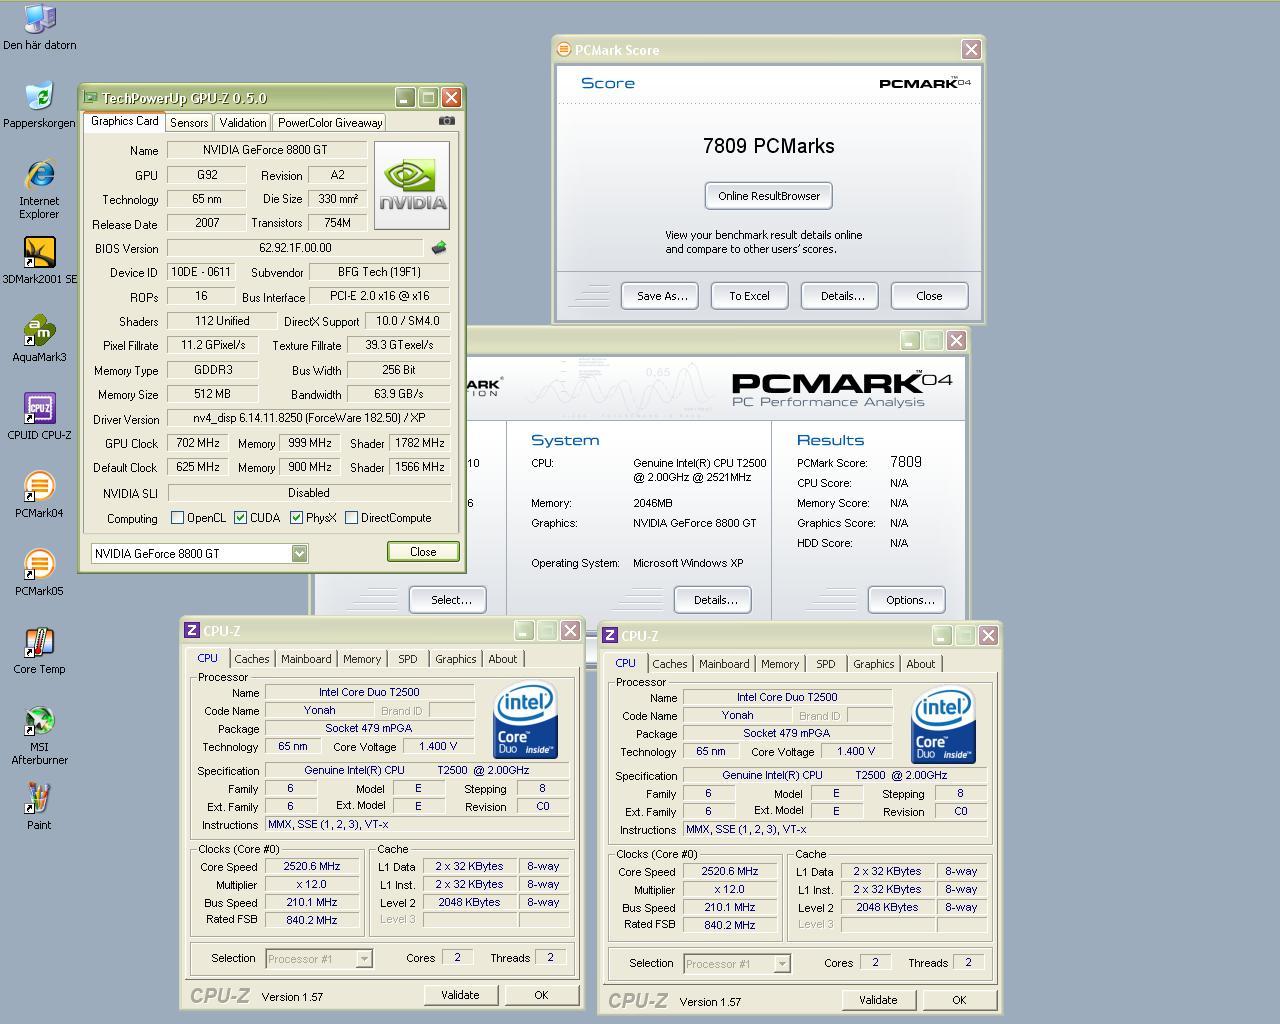Image resolution: width=1280 pixels, height=1024 pixels.
Task: Open Memory tab in left CPU-Z
Action: (362, 659)
